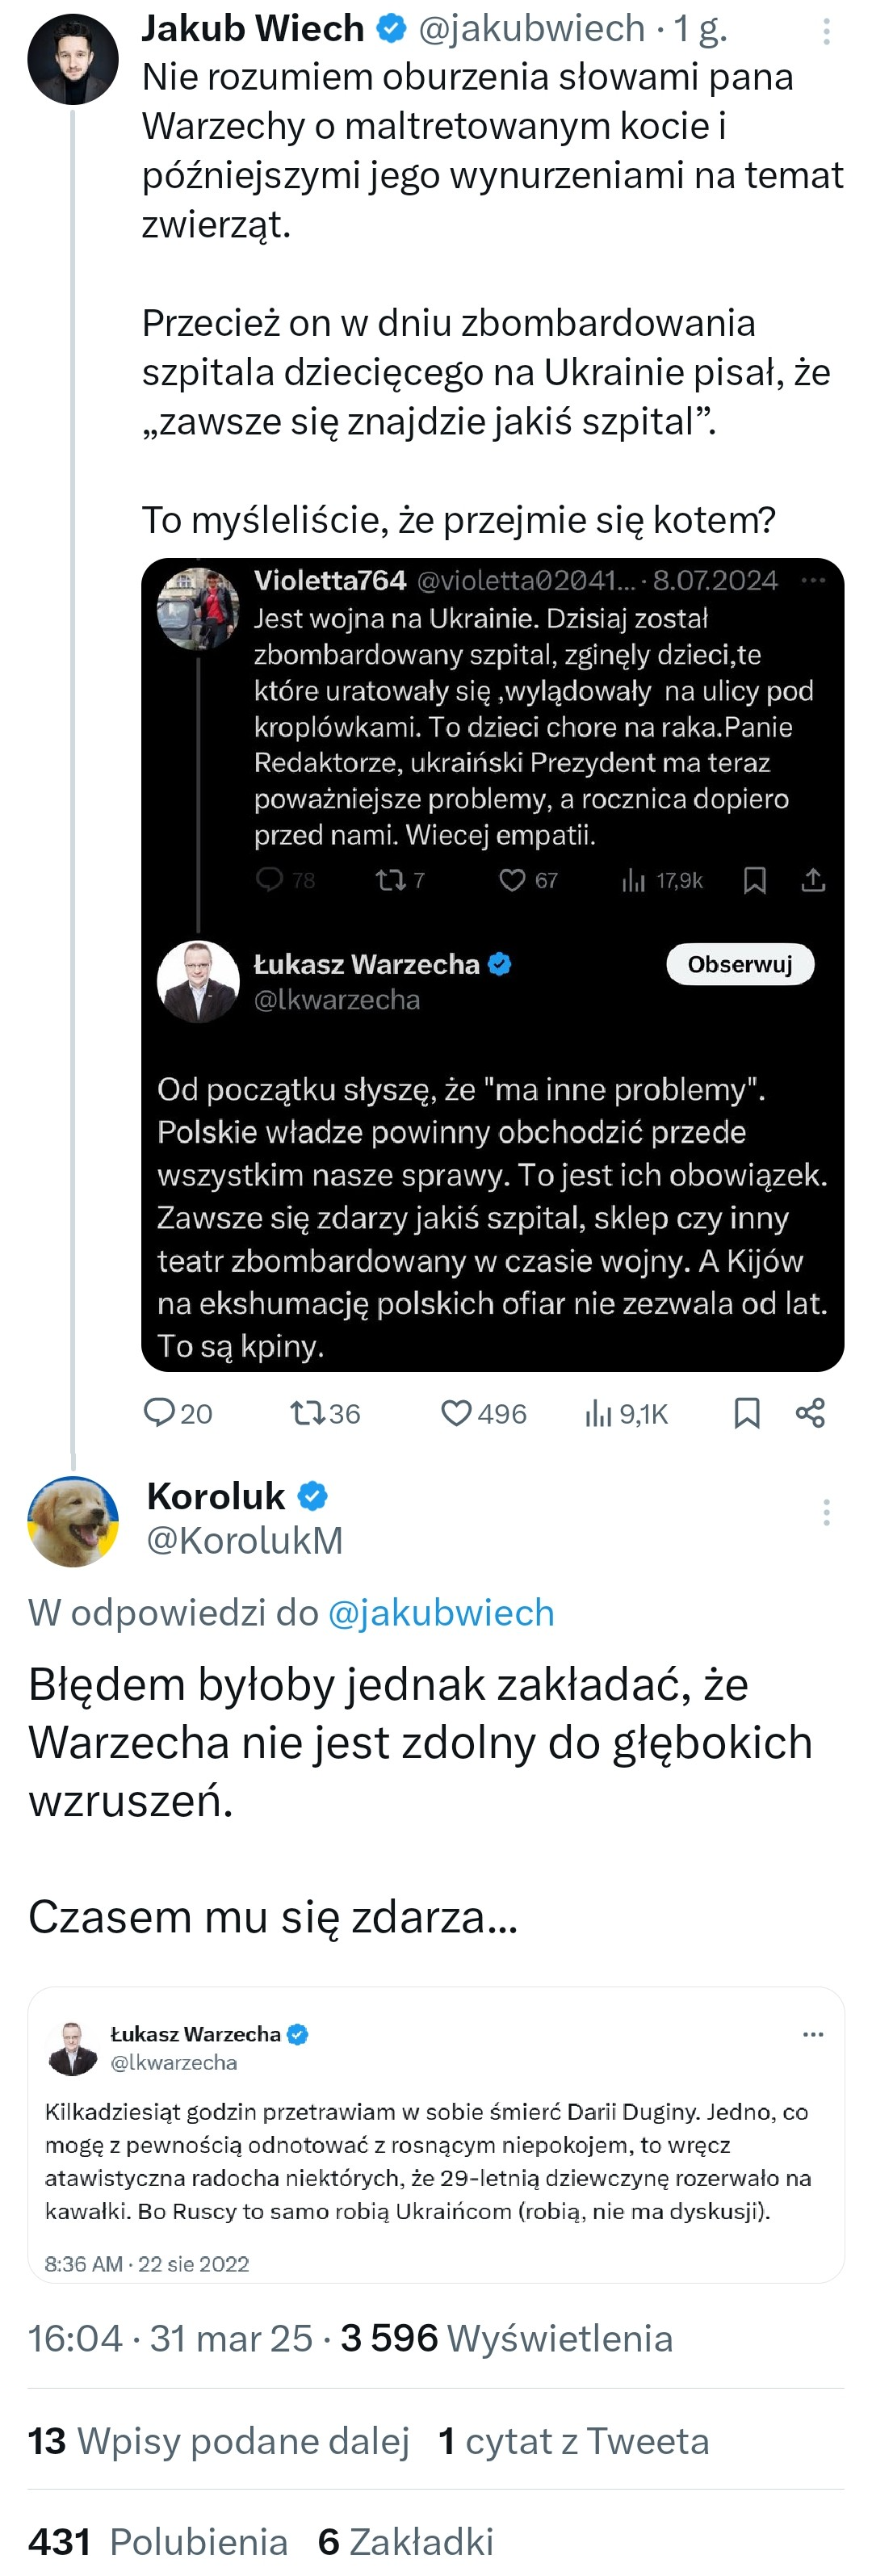Like Jakub Wiech's tweet with heart icon
The width and height of the screenshot is (872, 2576).
point(456,1412)
